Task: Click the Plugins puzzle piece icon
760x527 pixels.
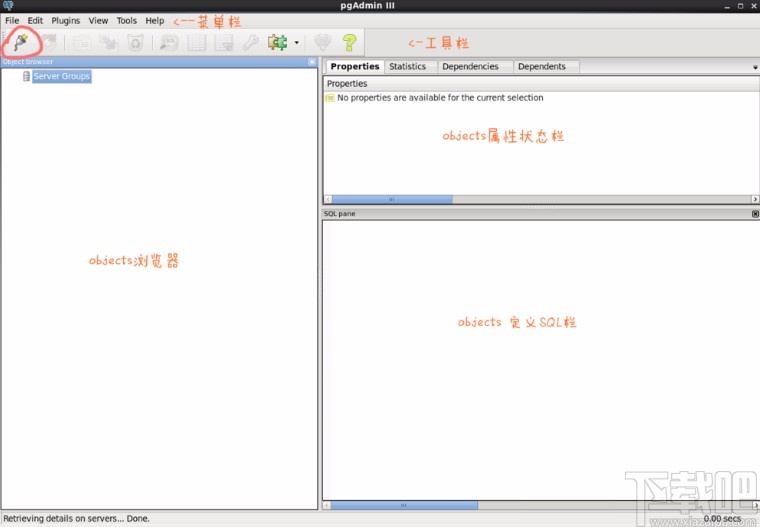Action: [278, 43]
